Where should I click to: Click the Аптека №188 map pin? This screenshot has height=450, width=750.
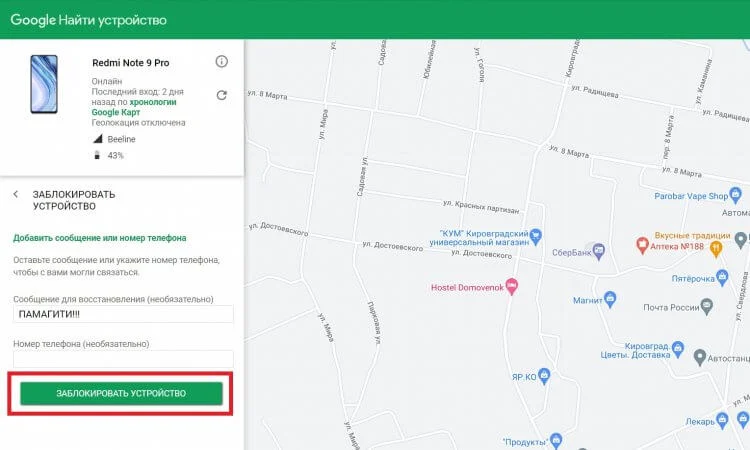pos(643,243)
